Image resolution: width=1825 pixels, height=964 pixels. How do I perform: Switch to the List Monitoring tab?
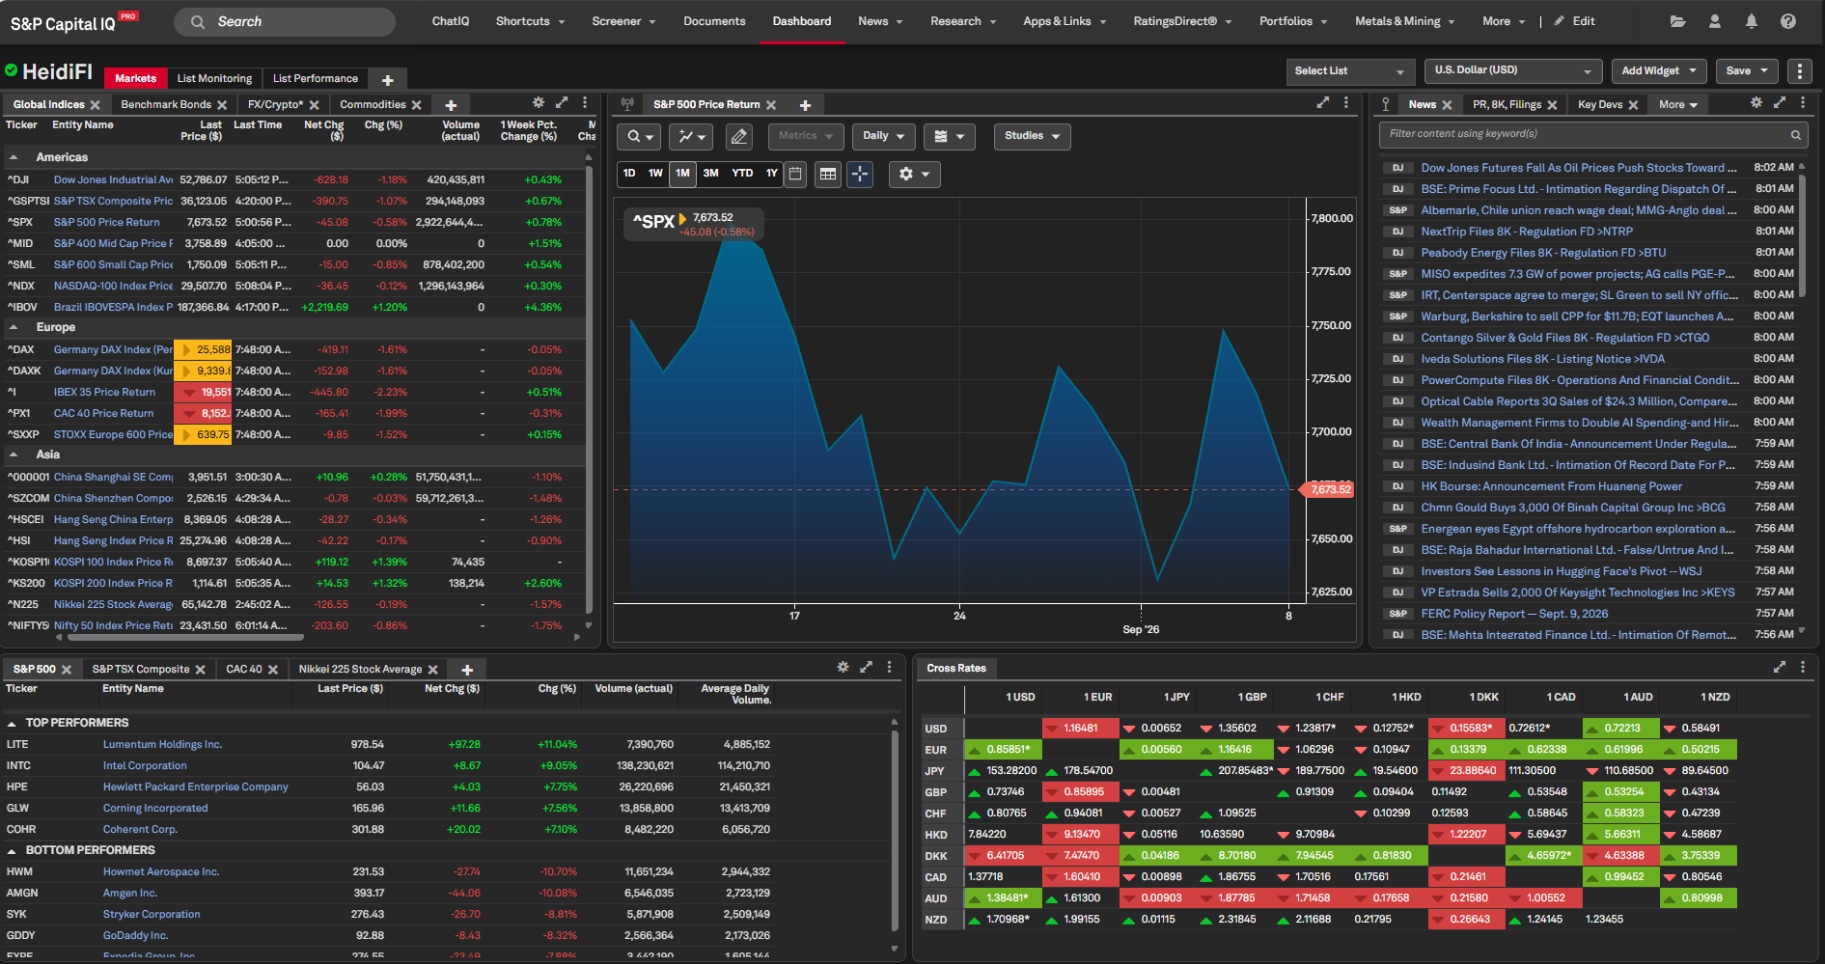click(x=214, y=79)
